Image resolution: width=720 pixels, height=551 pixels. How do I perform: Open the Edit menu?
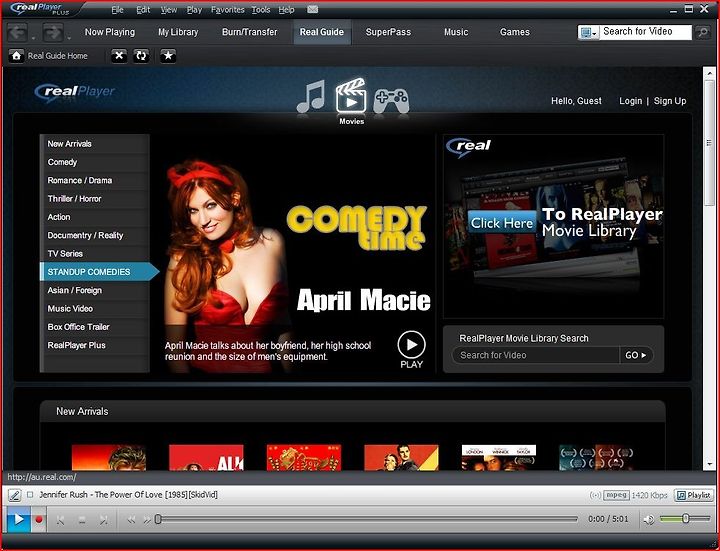143,10
